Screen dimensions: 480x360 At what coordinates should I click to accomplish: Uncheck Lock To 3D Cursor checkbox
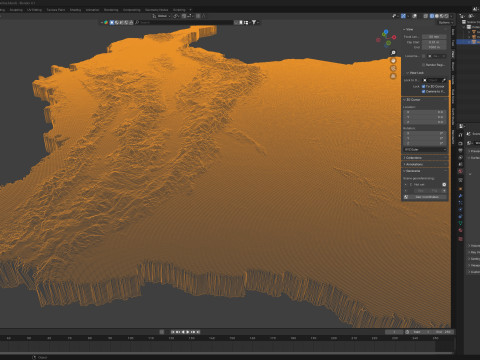[x=424, y=86]
